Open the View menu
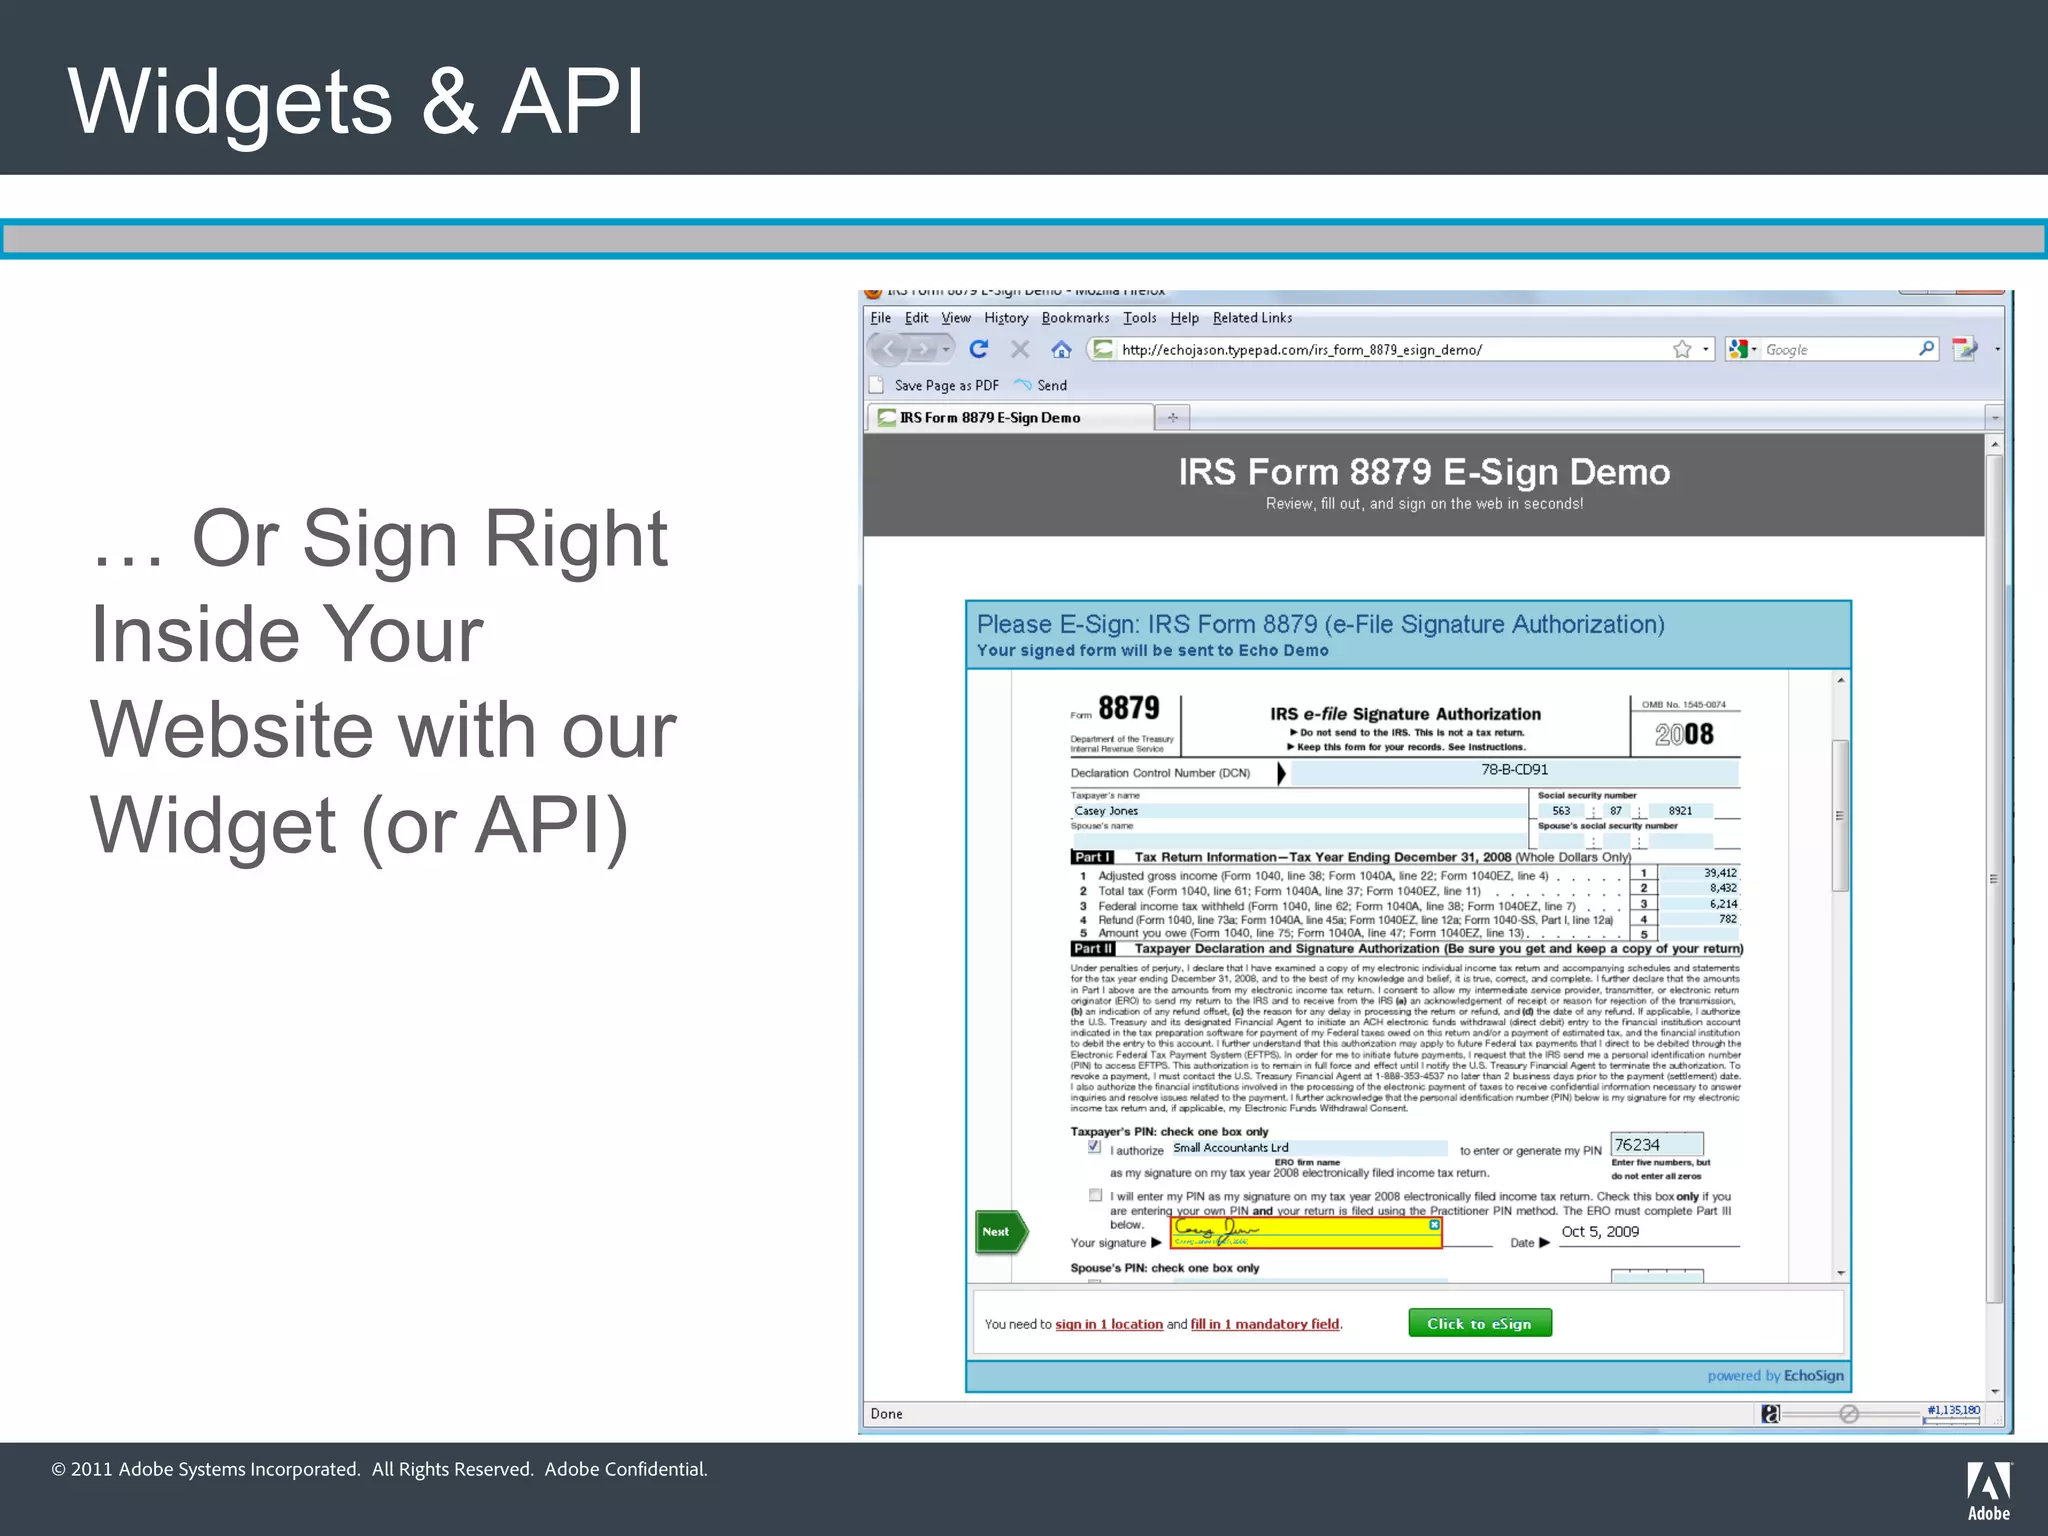This screenshot has height=1536, width=2048. 956,318
